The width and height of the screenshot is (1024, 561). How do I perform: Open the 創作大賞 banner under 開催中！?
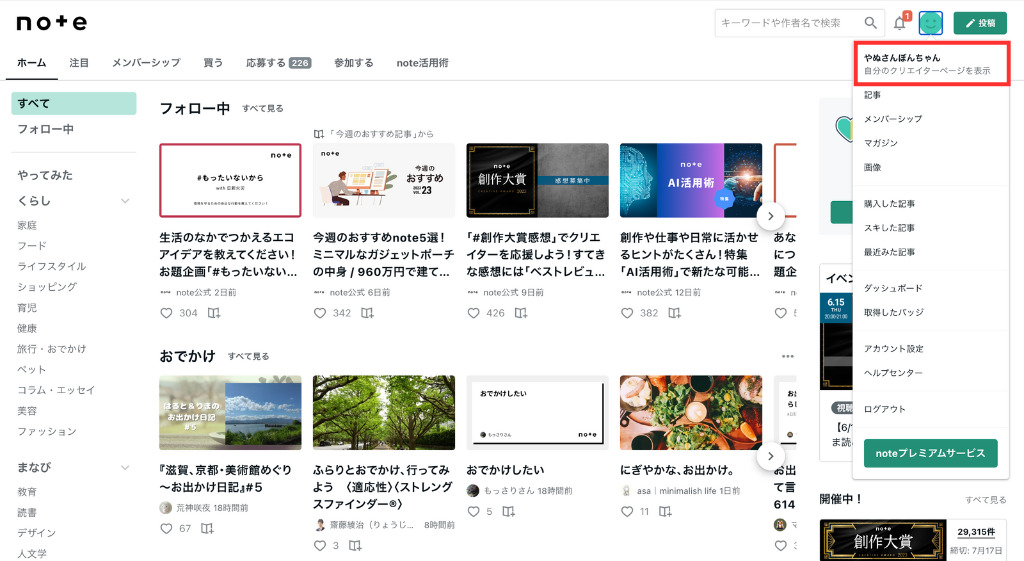point(883,540)
